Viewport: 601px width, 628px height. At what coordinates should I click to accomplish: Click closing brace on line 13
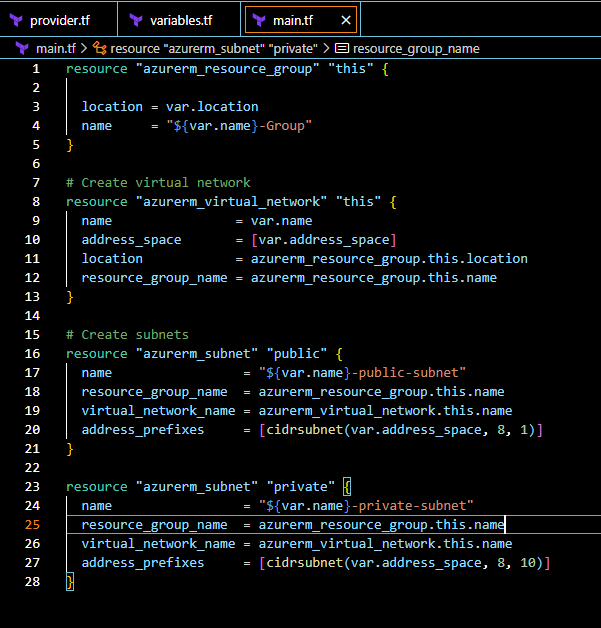coord(70,297)
